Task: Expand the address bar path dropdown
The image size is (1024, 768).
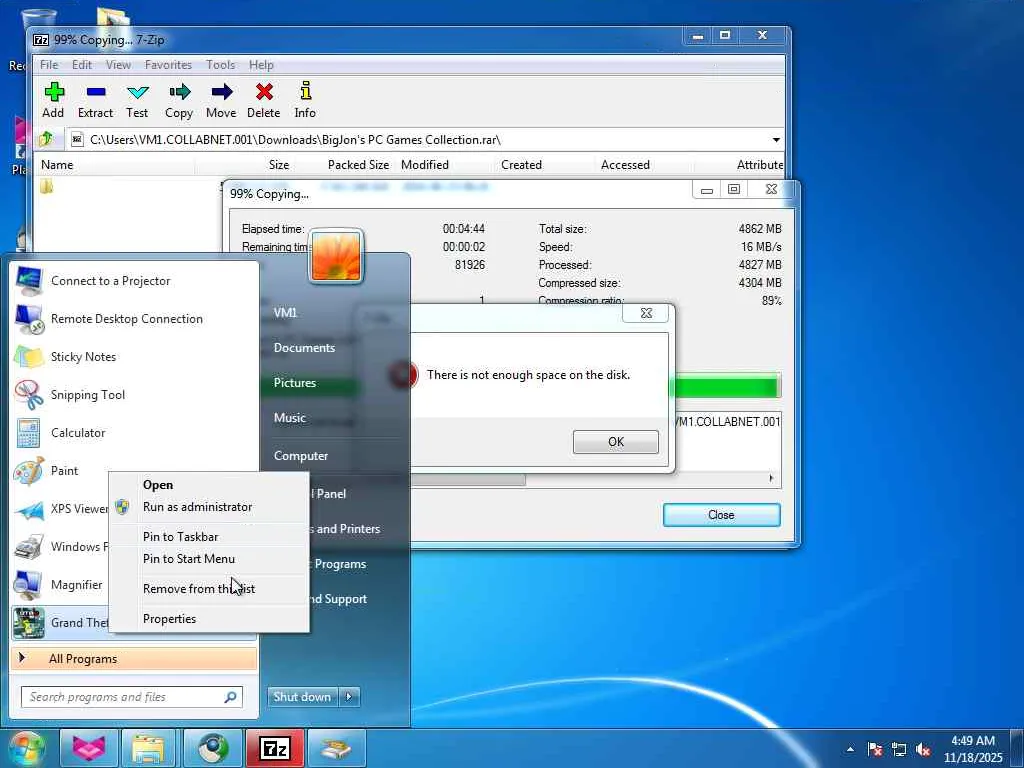Action: 776,140
